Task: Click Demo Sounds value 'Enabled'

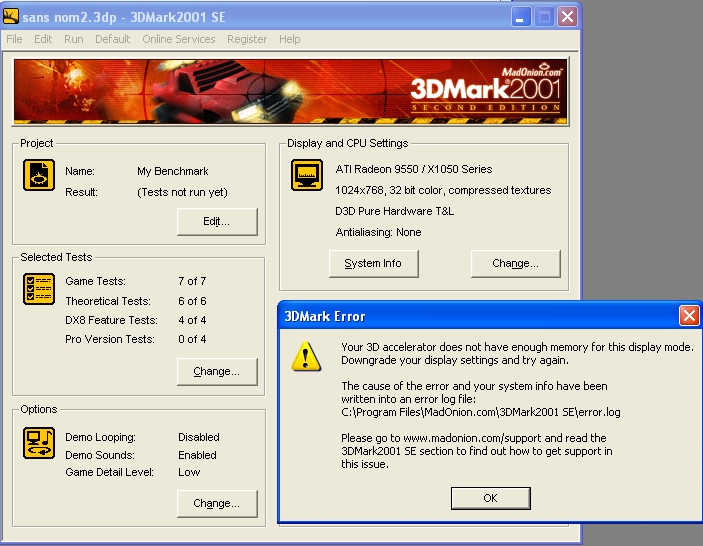Action: (x=197, y=455)
